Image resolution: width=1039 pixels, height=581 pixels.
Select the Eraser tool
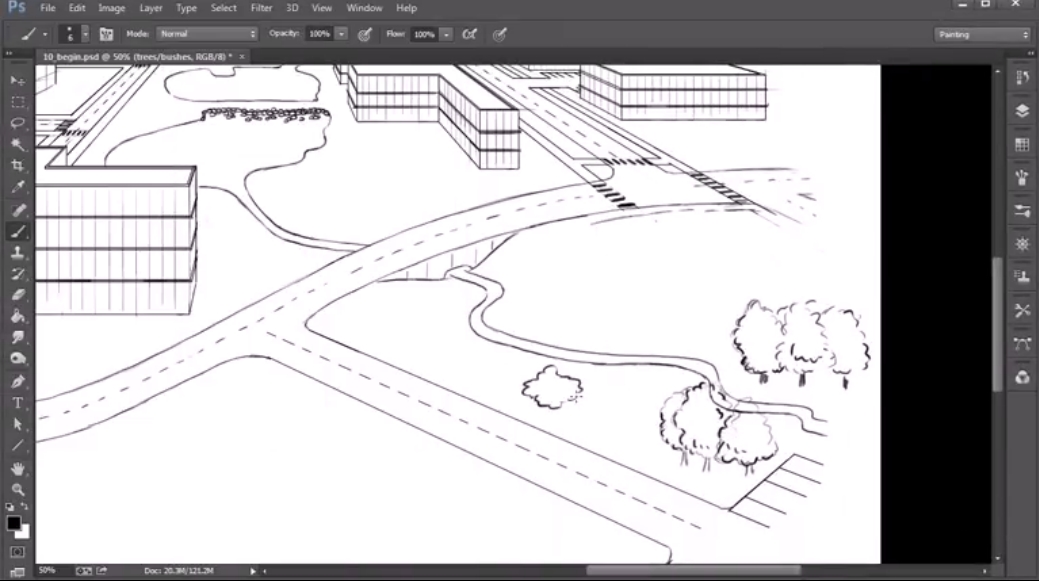pyautogui.click(x=18, y=295)
